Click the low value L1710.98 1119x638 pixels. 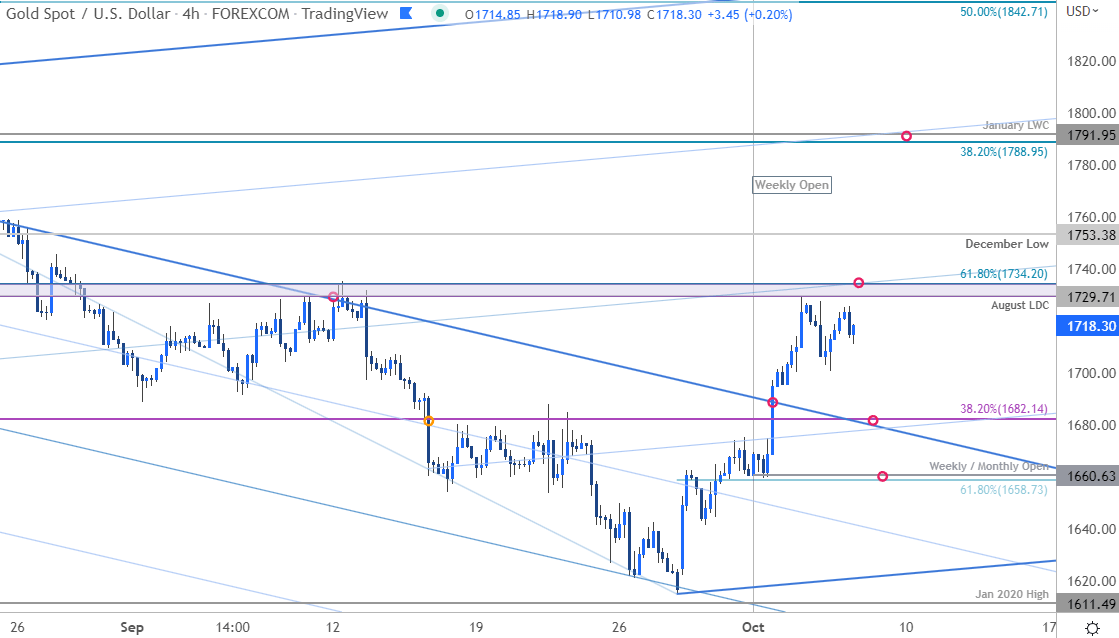click(614, 14)
